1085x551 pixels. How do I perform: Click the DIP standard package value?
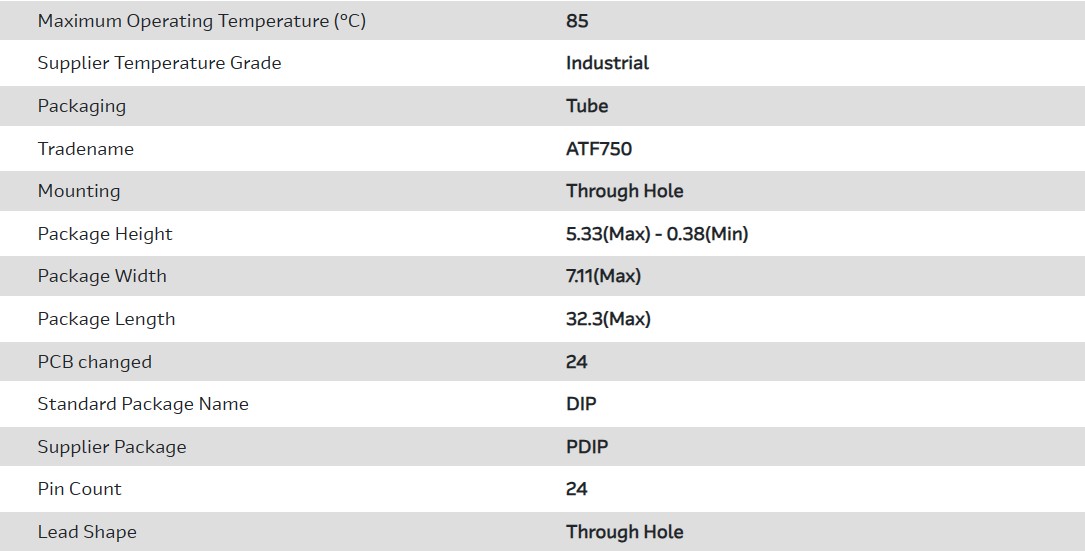581,404
